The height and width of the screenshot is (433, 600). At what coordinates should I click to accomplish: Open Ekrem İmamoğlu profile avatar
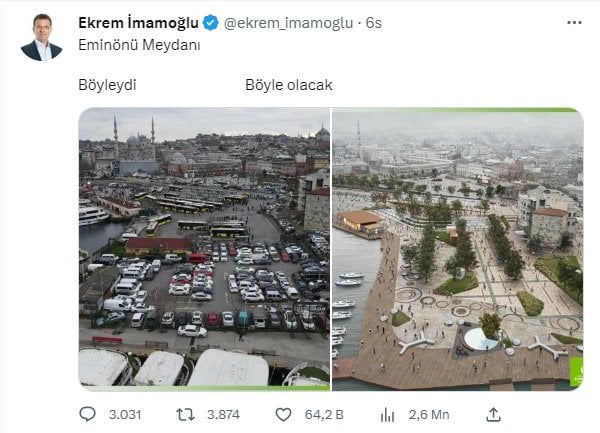point(41,37)
